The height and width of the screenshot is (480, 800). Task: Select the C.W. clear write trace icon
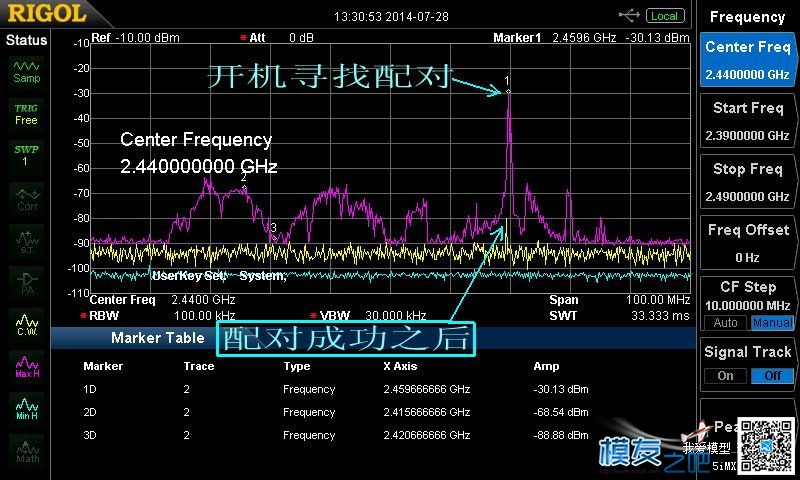pyautogui.click(x=27, y=325)
